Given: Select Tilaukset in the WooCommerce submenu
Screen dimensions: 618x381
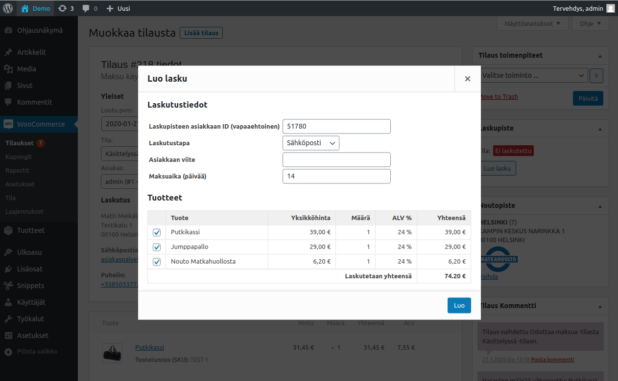Looking at the screenshot, I should (19, 143).
